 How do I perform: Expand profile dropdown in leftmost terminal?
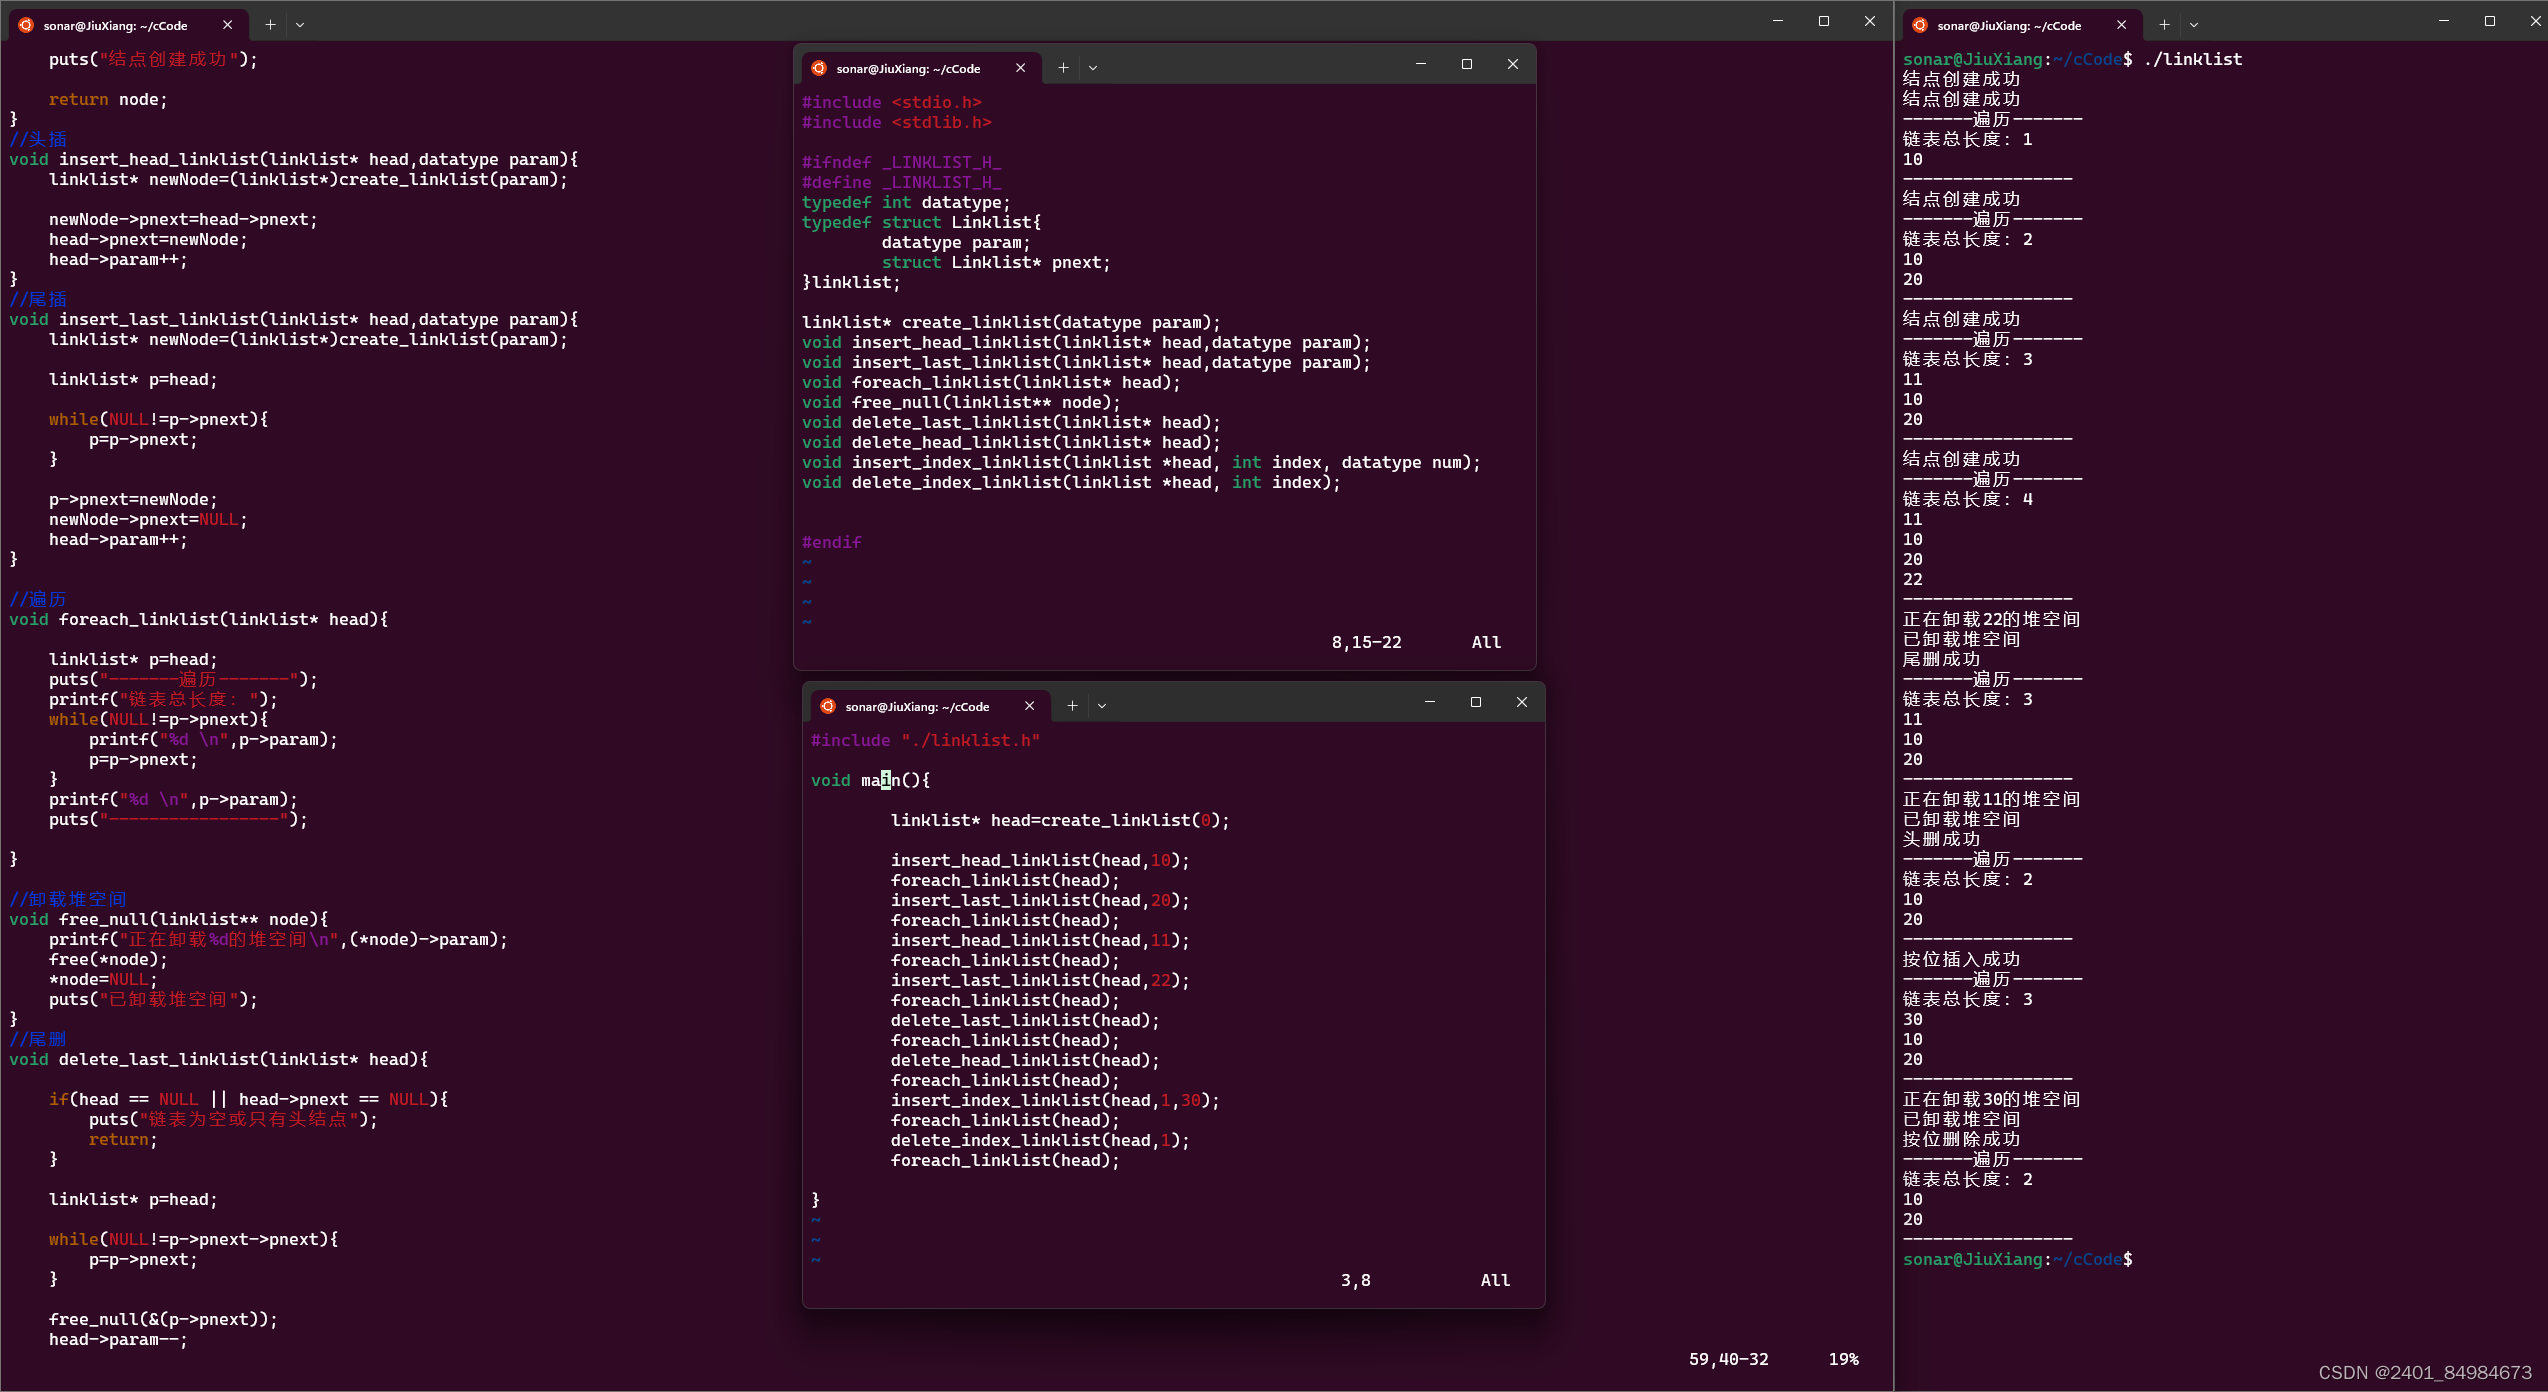(300, 25)
